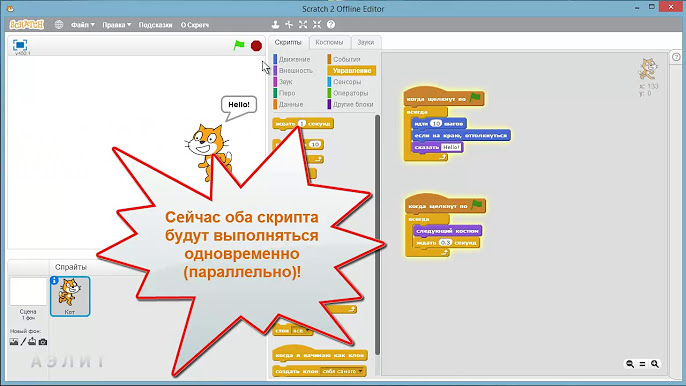Toggle stage full screen mode icon
The image size is (686, 386).
click(x=20, y=45)
